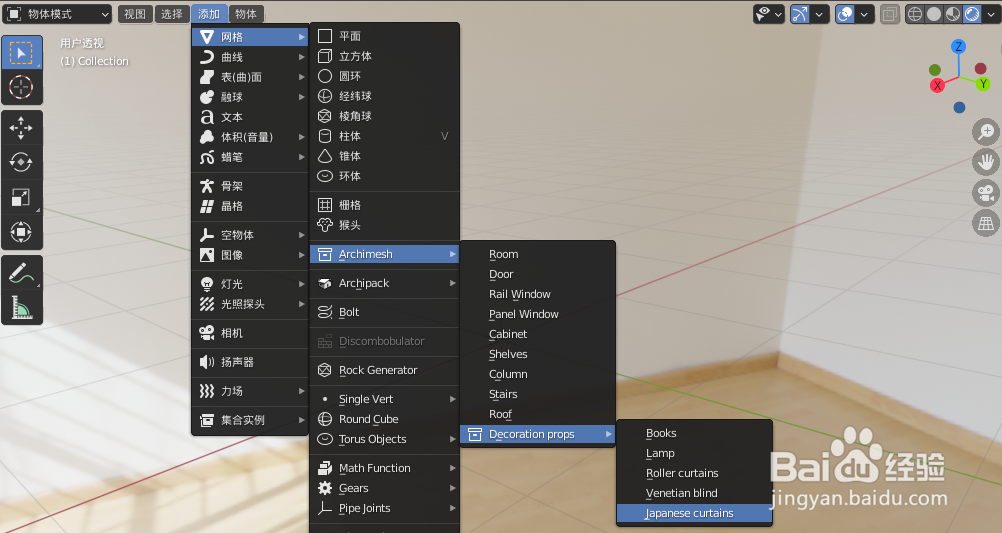
Task: Switch perspective/orthographic with the grid icon
Action: pyautogui.click(x=986, y=224)
